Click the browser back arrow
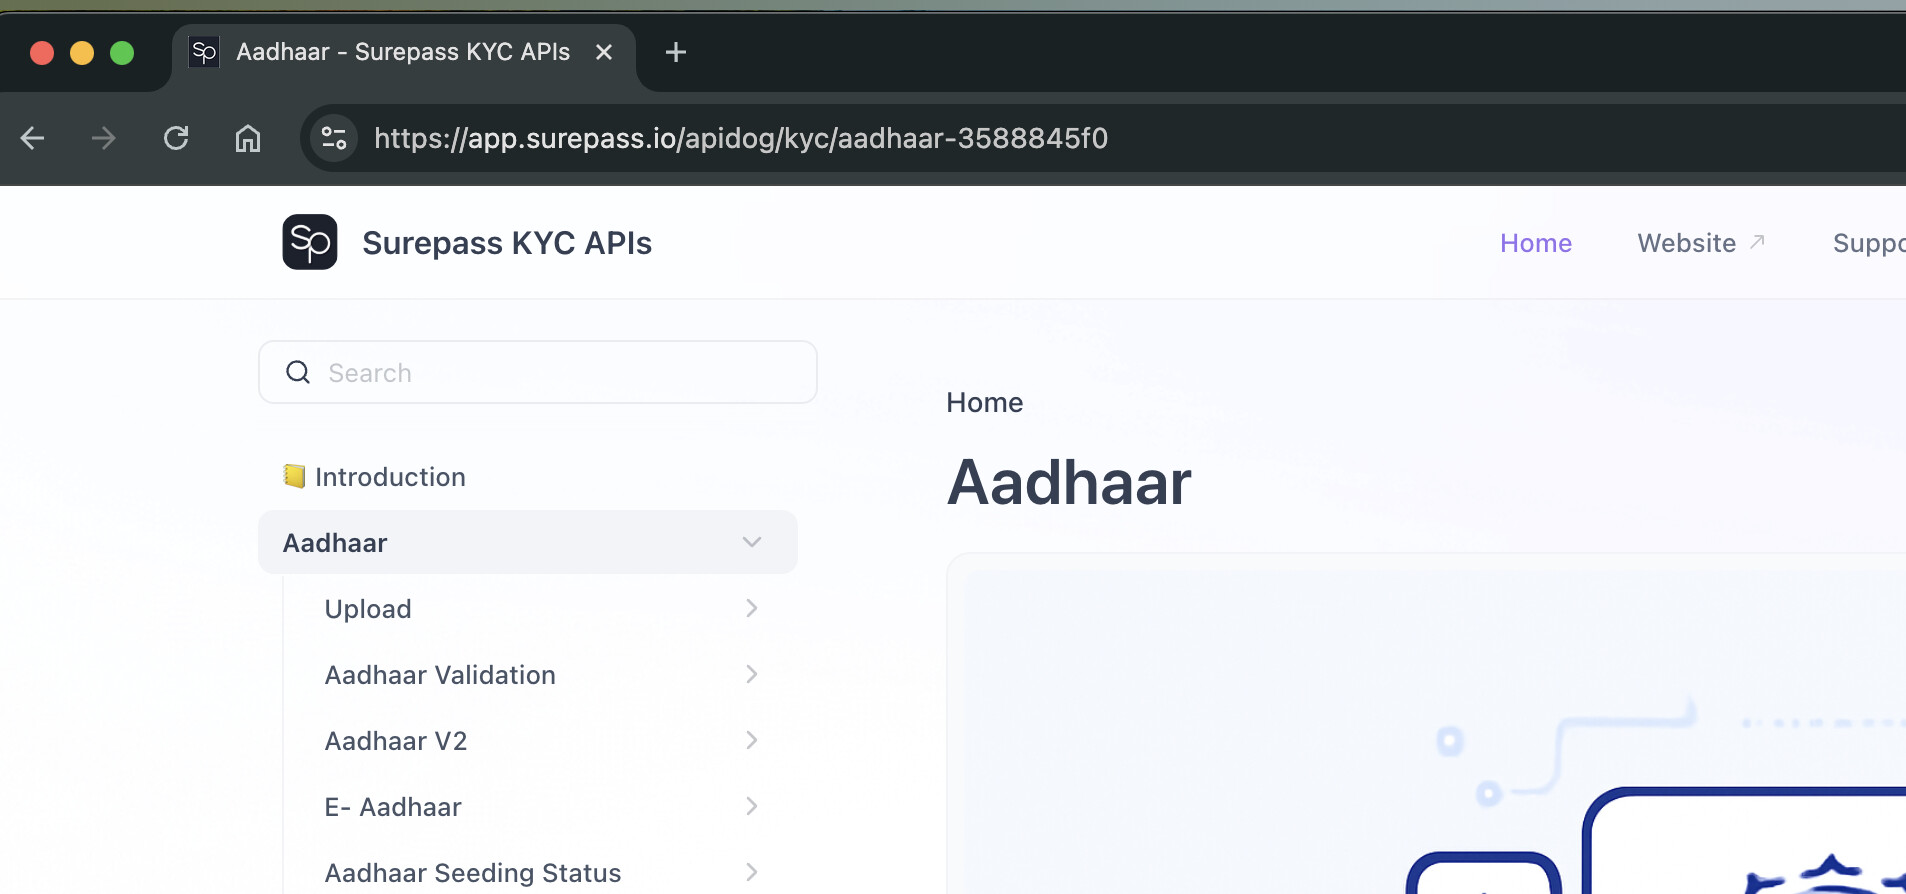The image size is (1906, 894). coord(33,138)
